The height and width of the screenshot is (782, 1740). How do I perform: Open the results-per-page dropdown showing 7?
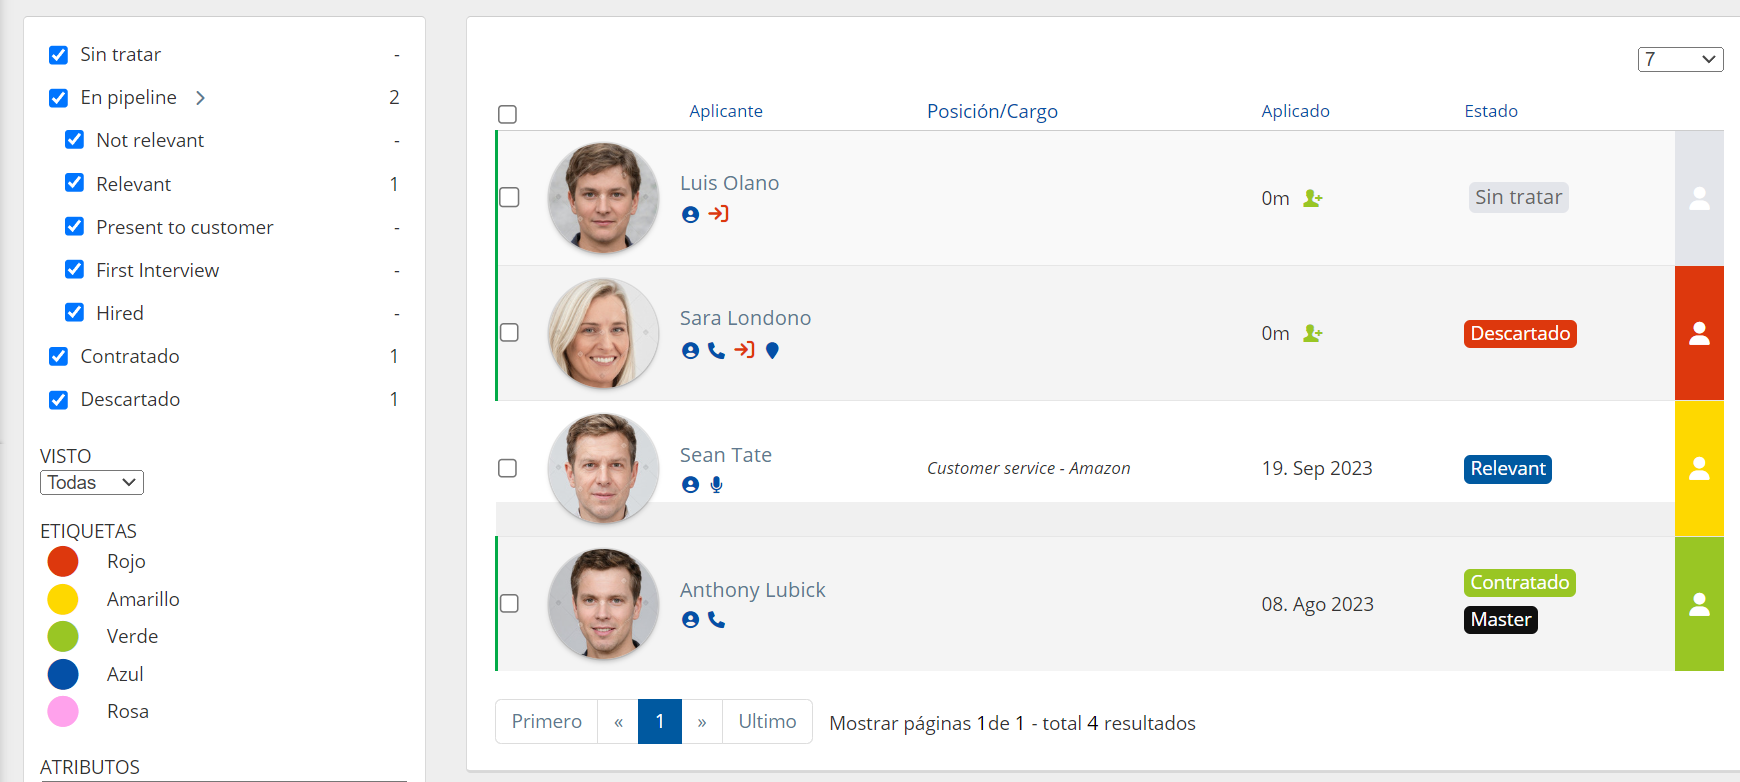[1680, 59]
